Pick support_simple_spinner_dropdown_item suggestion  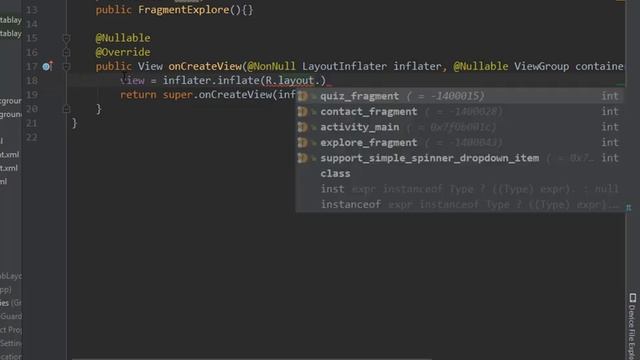click(460, 158)
